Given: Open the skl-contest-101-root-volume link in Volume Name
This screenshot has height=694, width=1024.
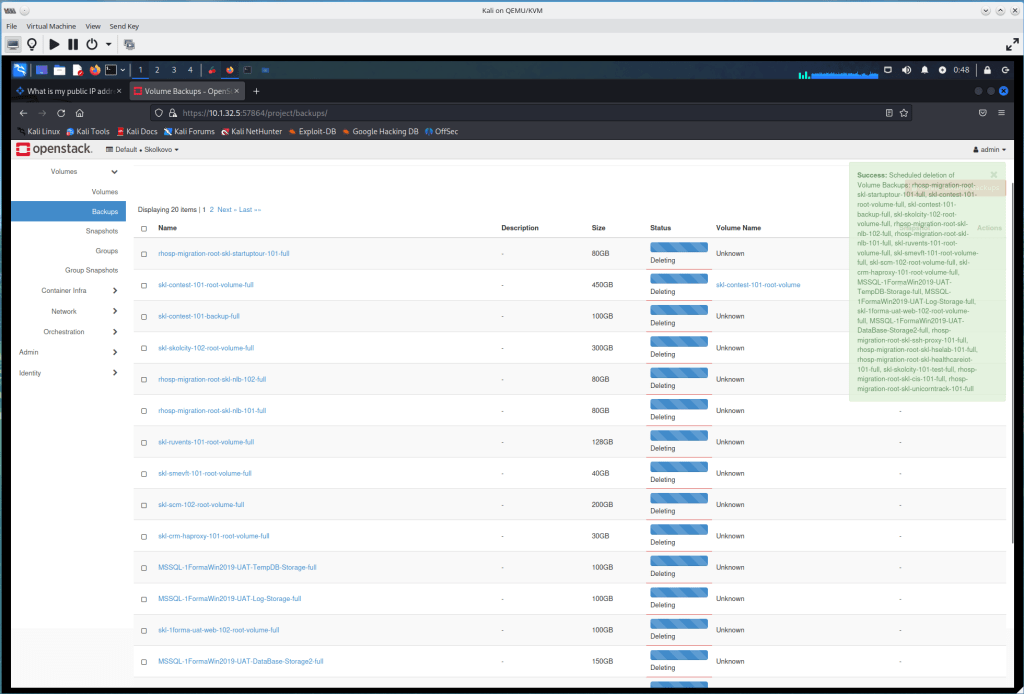Looking at the screenshot, I should pyautogui.click(x=757, y=285).
